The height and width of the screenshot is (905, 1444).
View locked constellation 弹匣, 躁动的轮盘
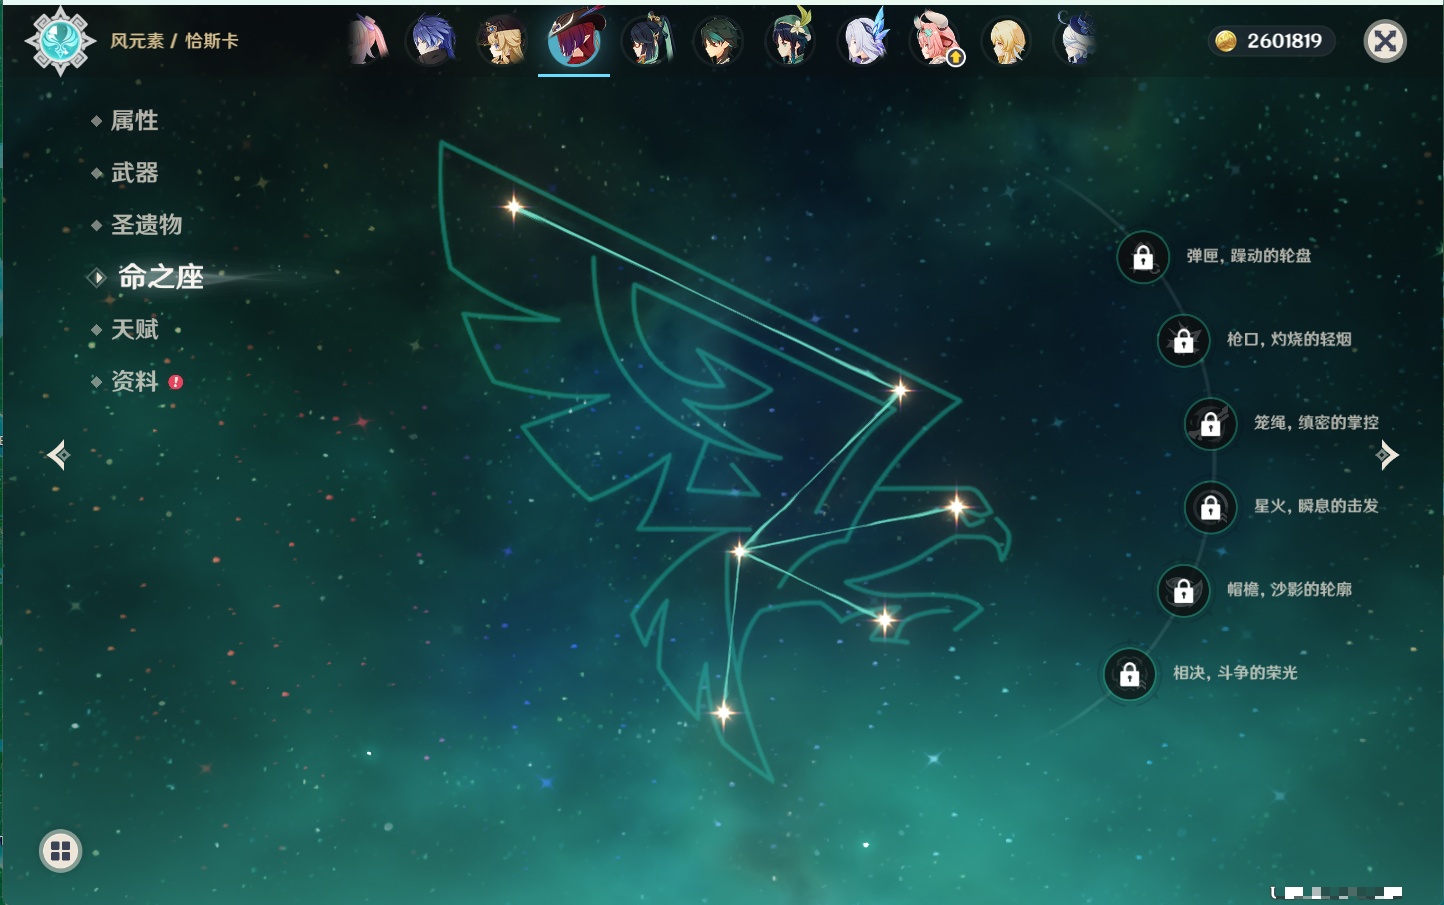pyautogui.click(x=1143, y=257)
